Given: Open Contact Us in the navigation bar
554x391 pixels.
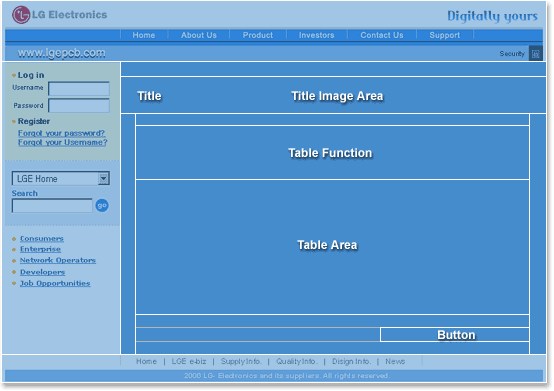Looking at the screenshot, I should (x=382, y=35).
